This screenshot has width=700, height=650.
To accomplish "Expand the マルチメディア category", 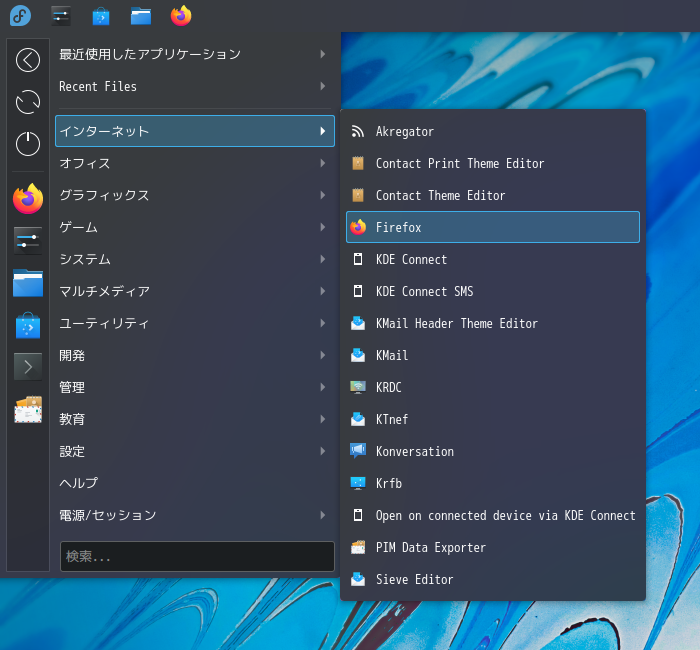I will click(195, 292).
